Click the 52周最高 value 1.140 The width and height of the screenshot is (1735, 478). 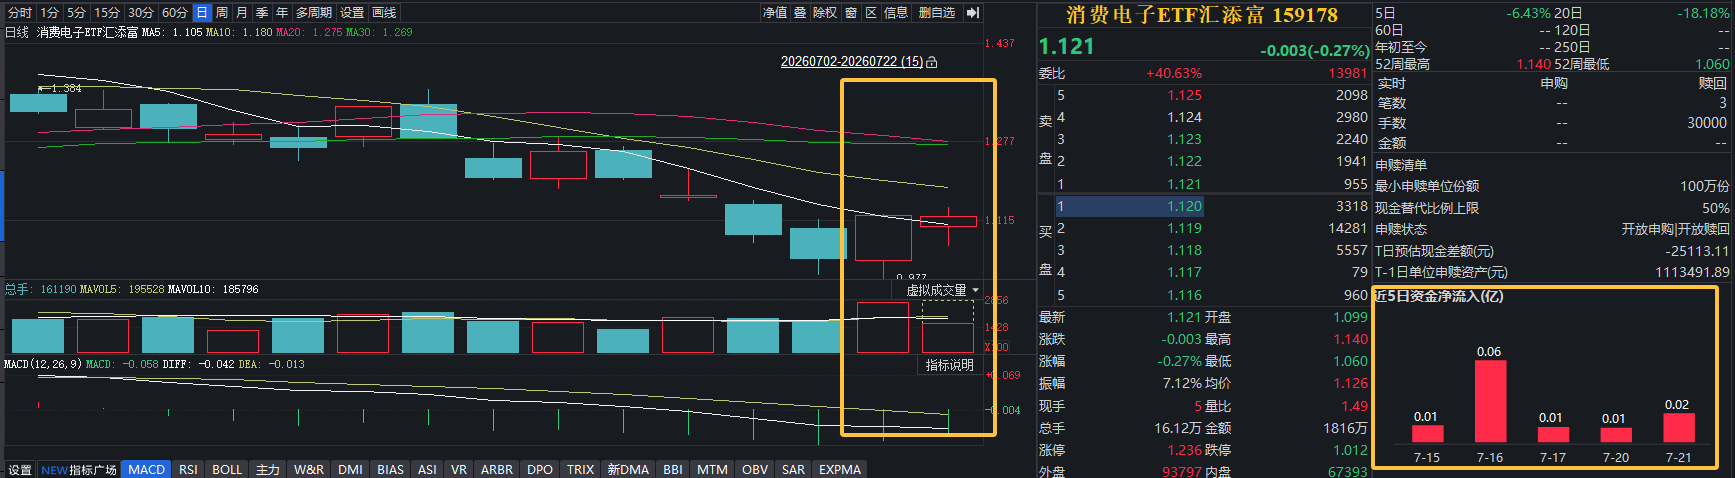[x=1534, y=65]
